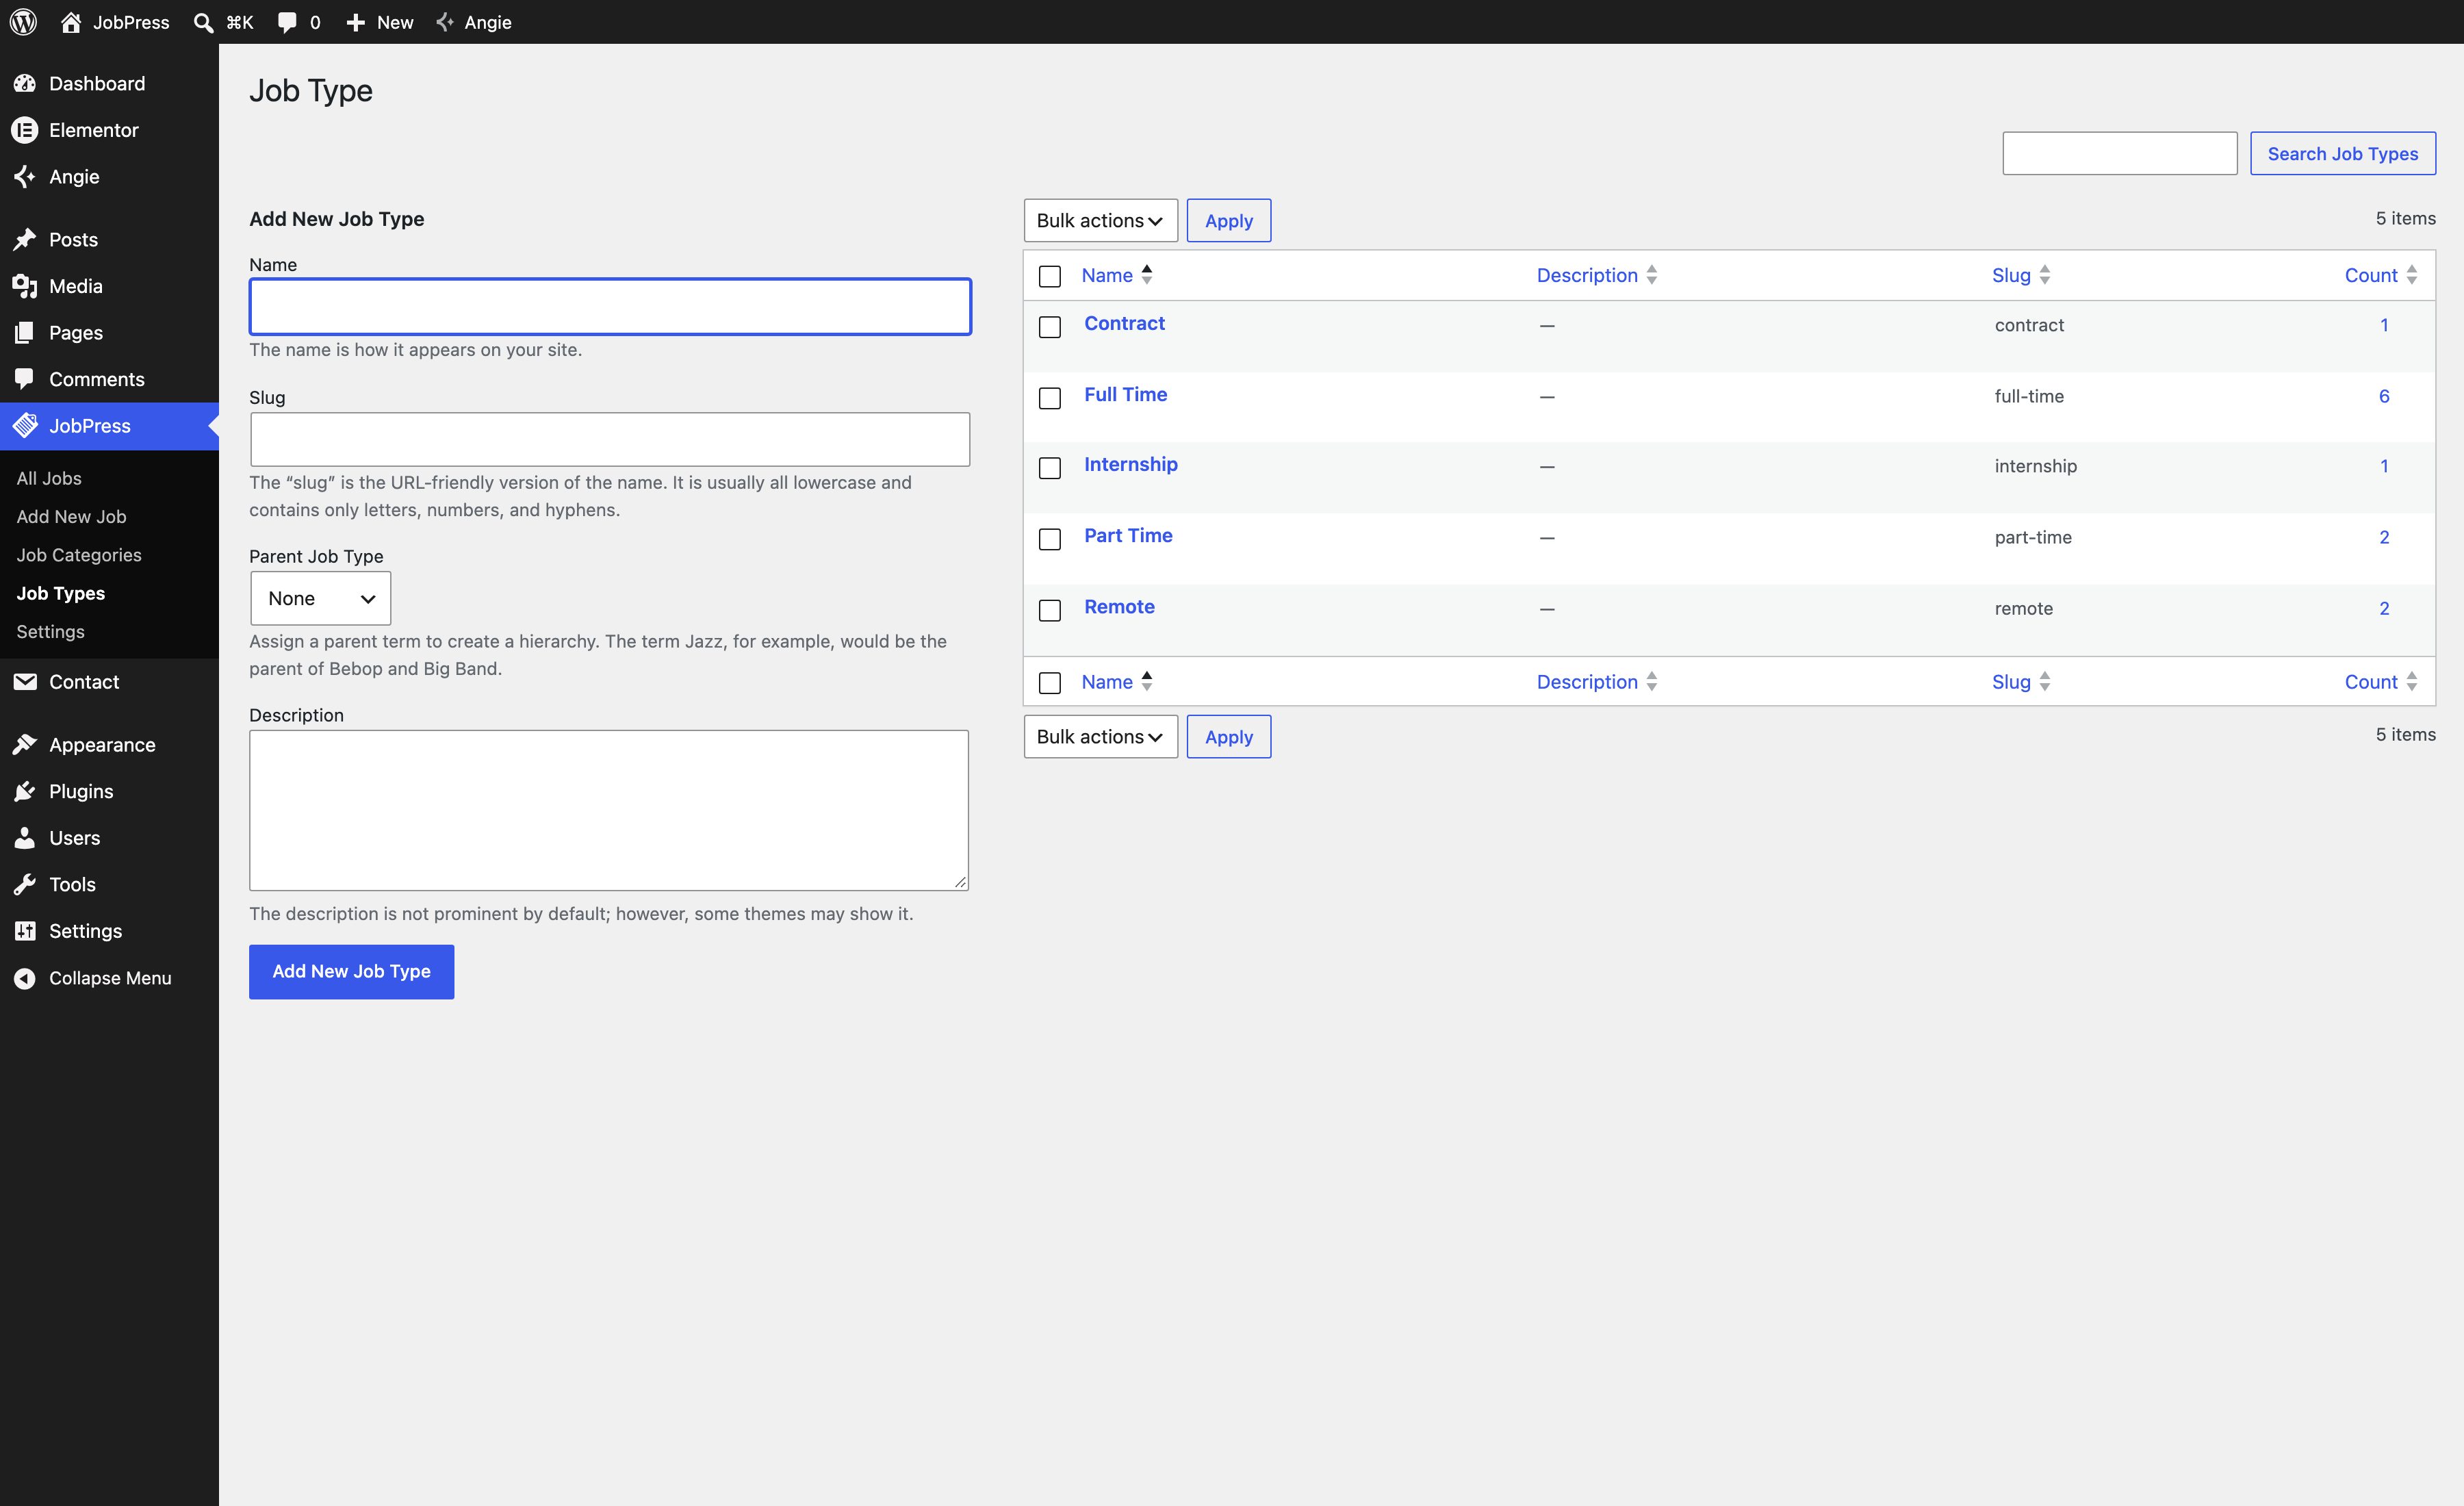Click the Media icon in sidebar
This screenshot has height=1506, width=2464.
pyautogui.click(x=25, y=286)
